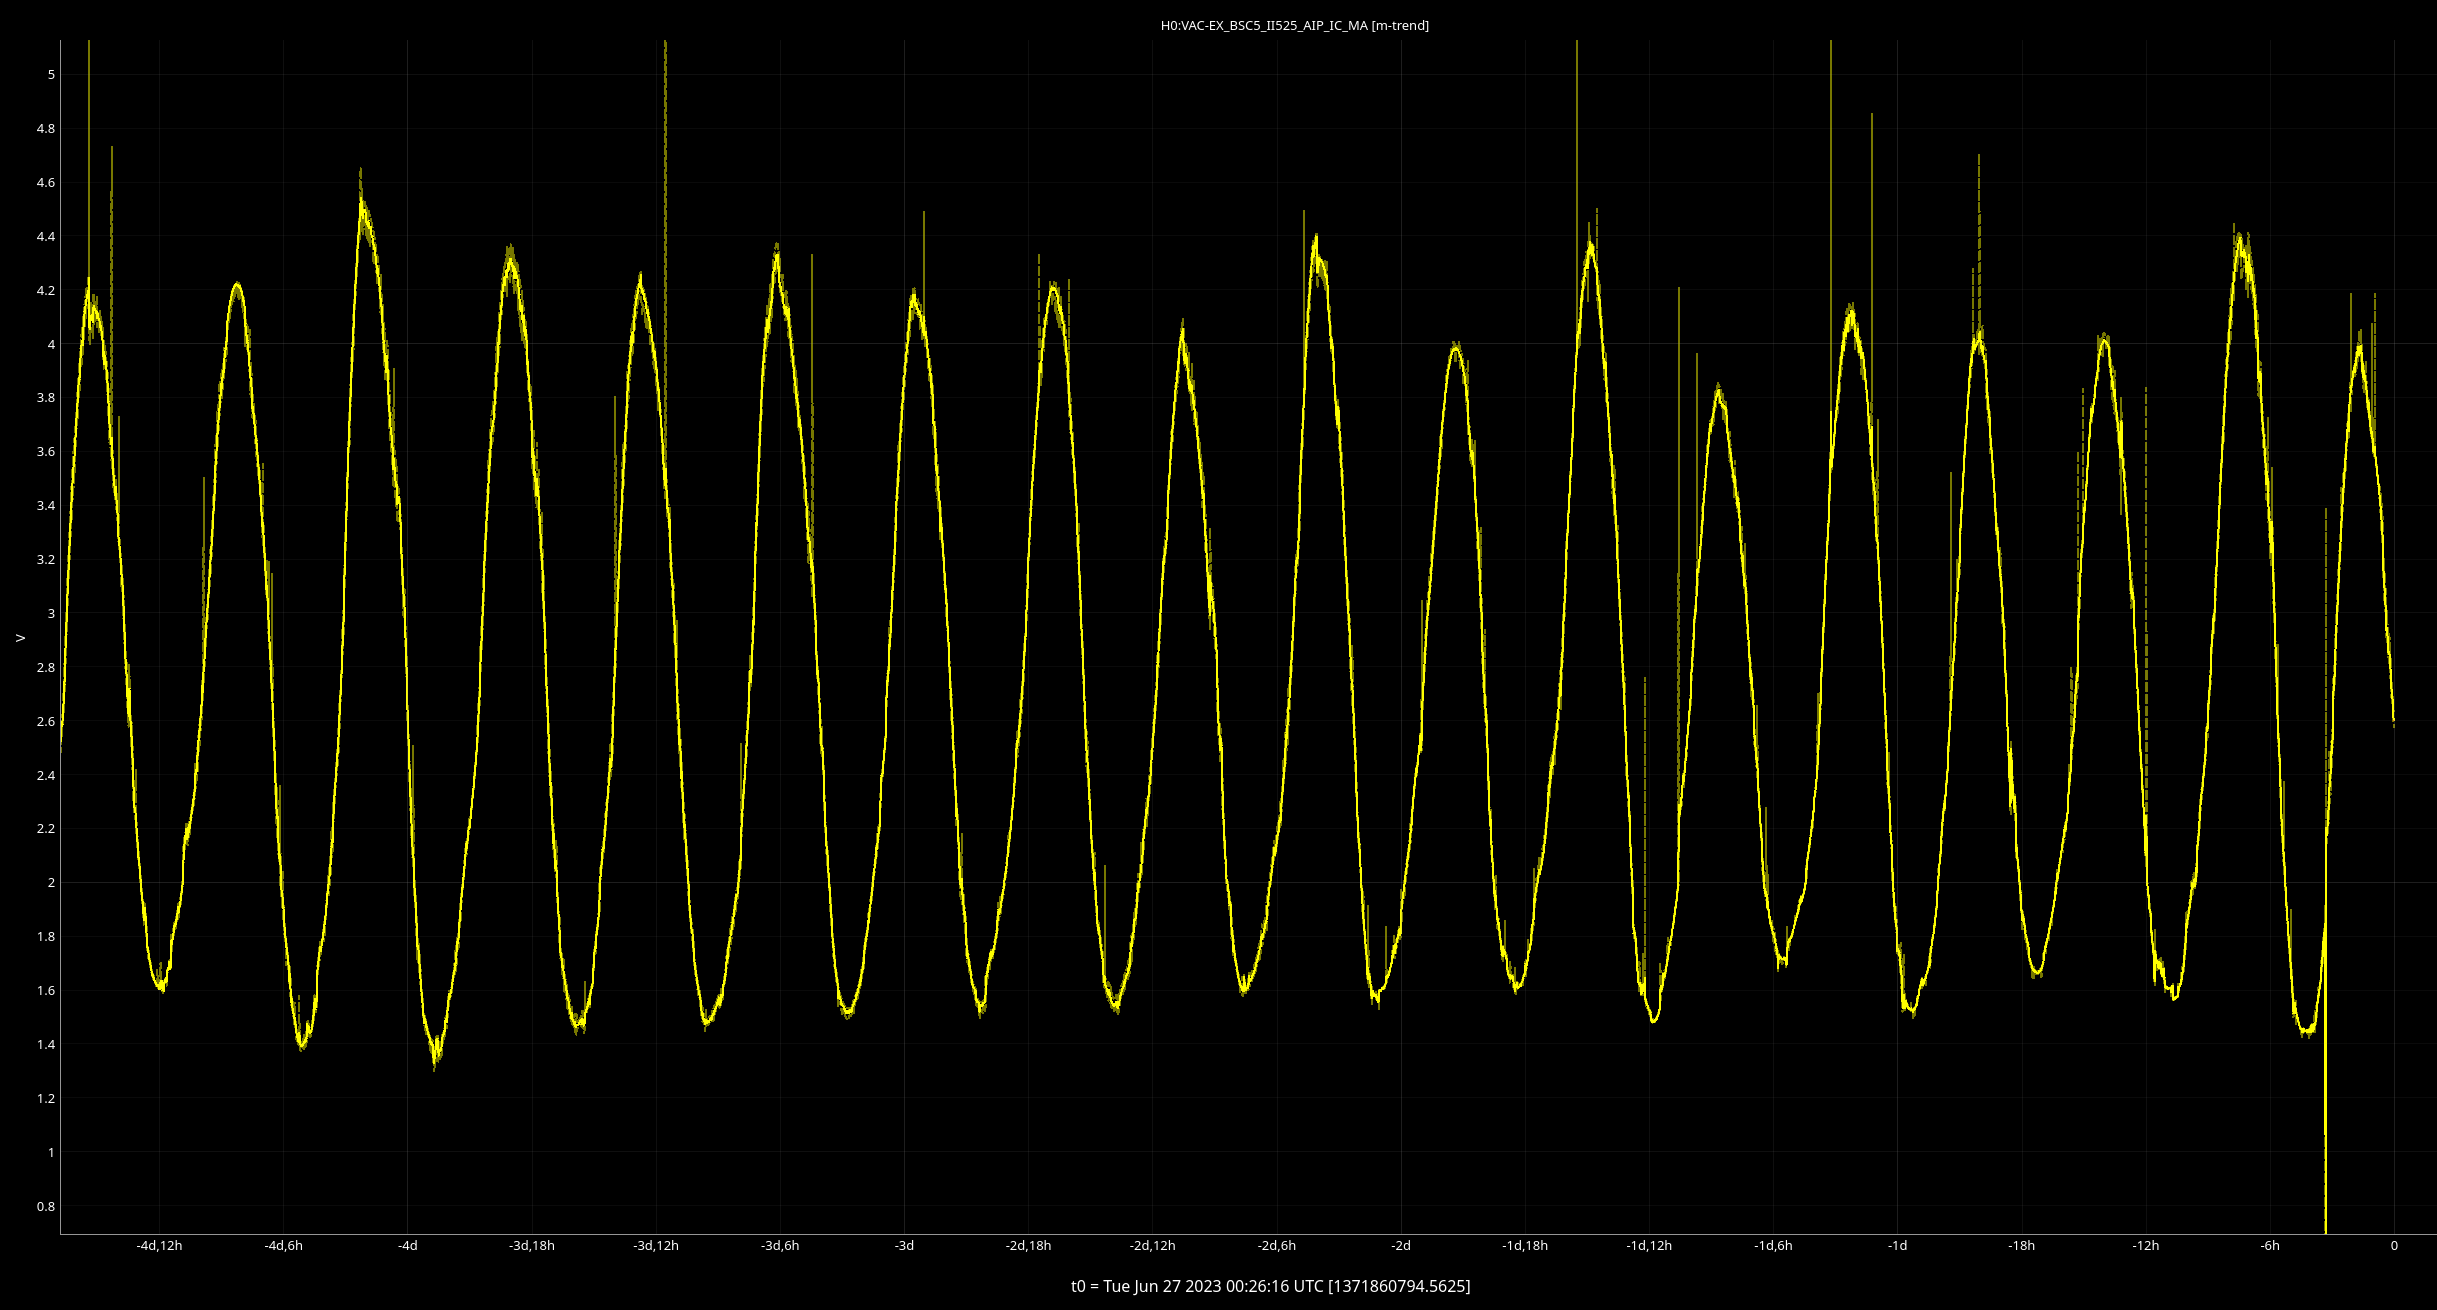Select the 3 y-axis tick label
Screen dimensions: 2437x1310
tap(51, 614)
